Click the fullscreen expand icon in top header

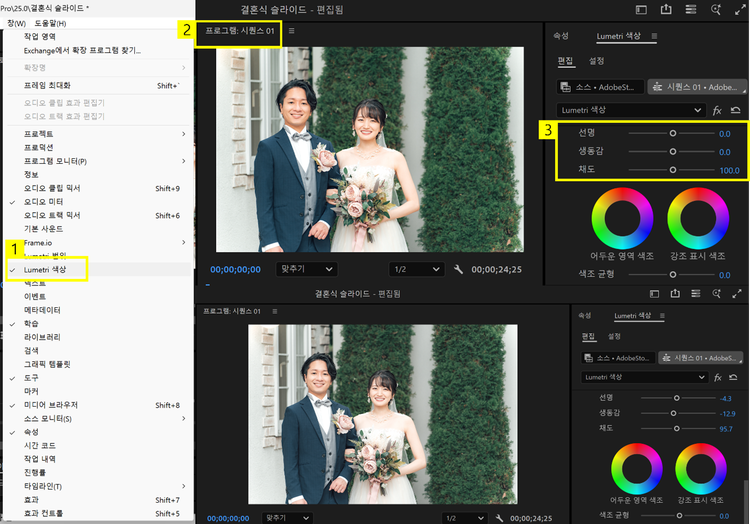[x=739, y=9]
